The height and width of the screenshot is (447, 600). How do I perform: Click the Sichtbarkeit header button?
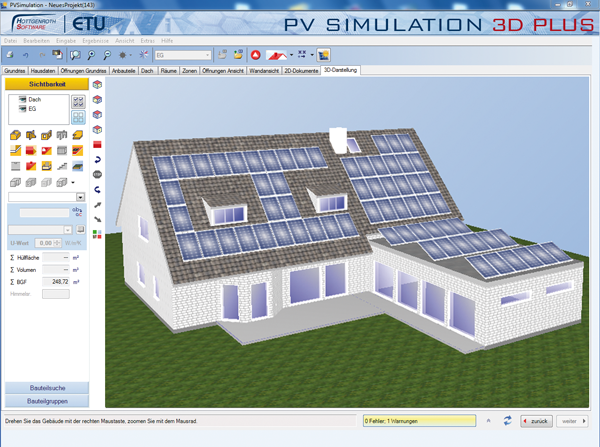(47, 84)
